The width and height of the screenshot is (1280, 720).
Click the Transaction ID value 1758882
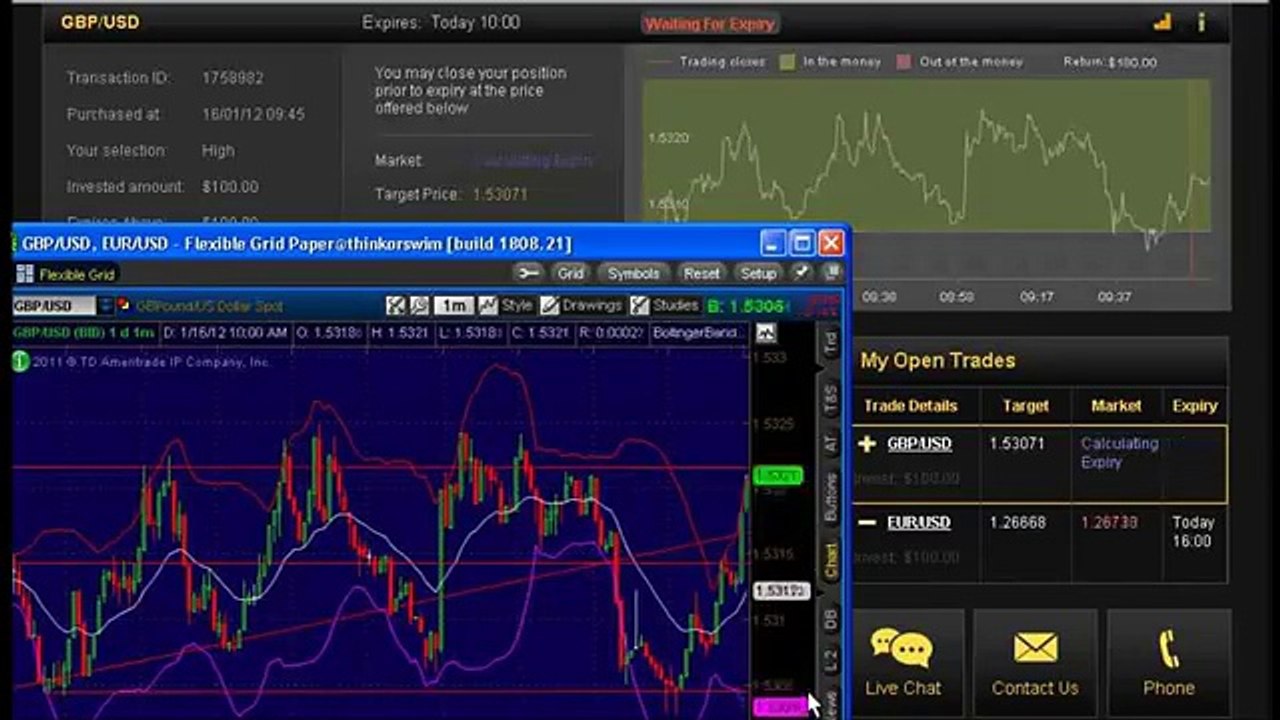pyautogui.click(x=233, y=78)
